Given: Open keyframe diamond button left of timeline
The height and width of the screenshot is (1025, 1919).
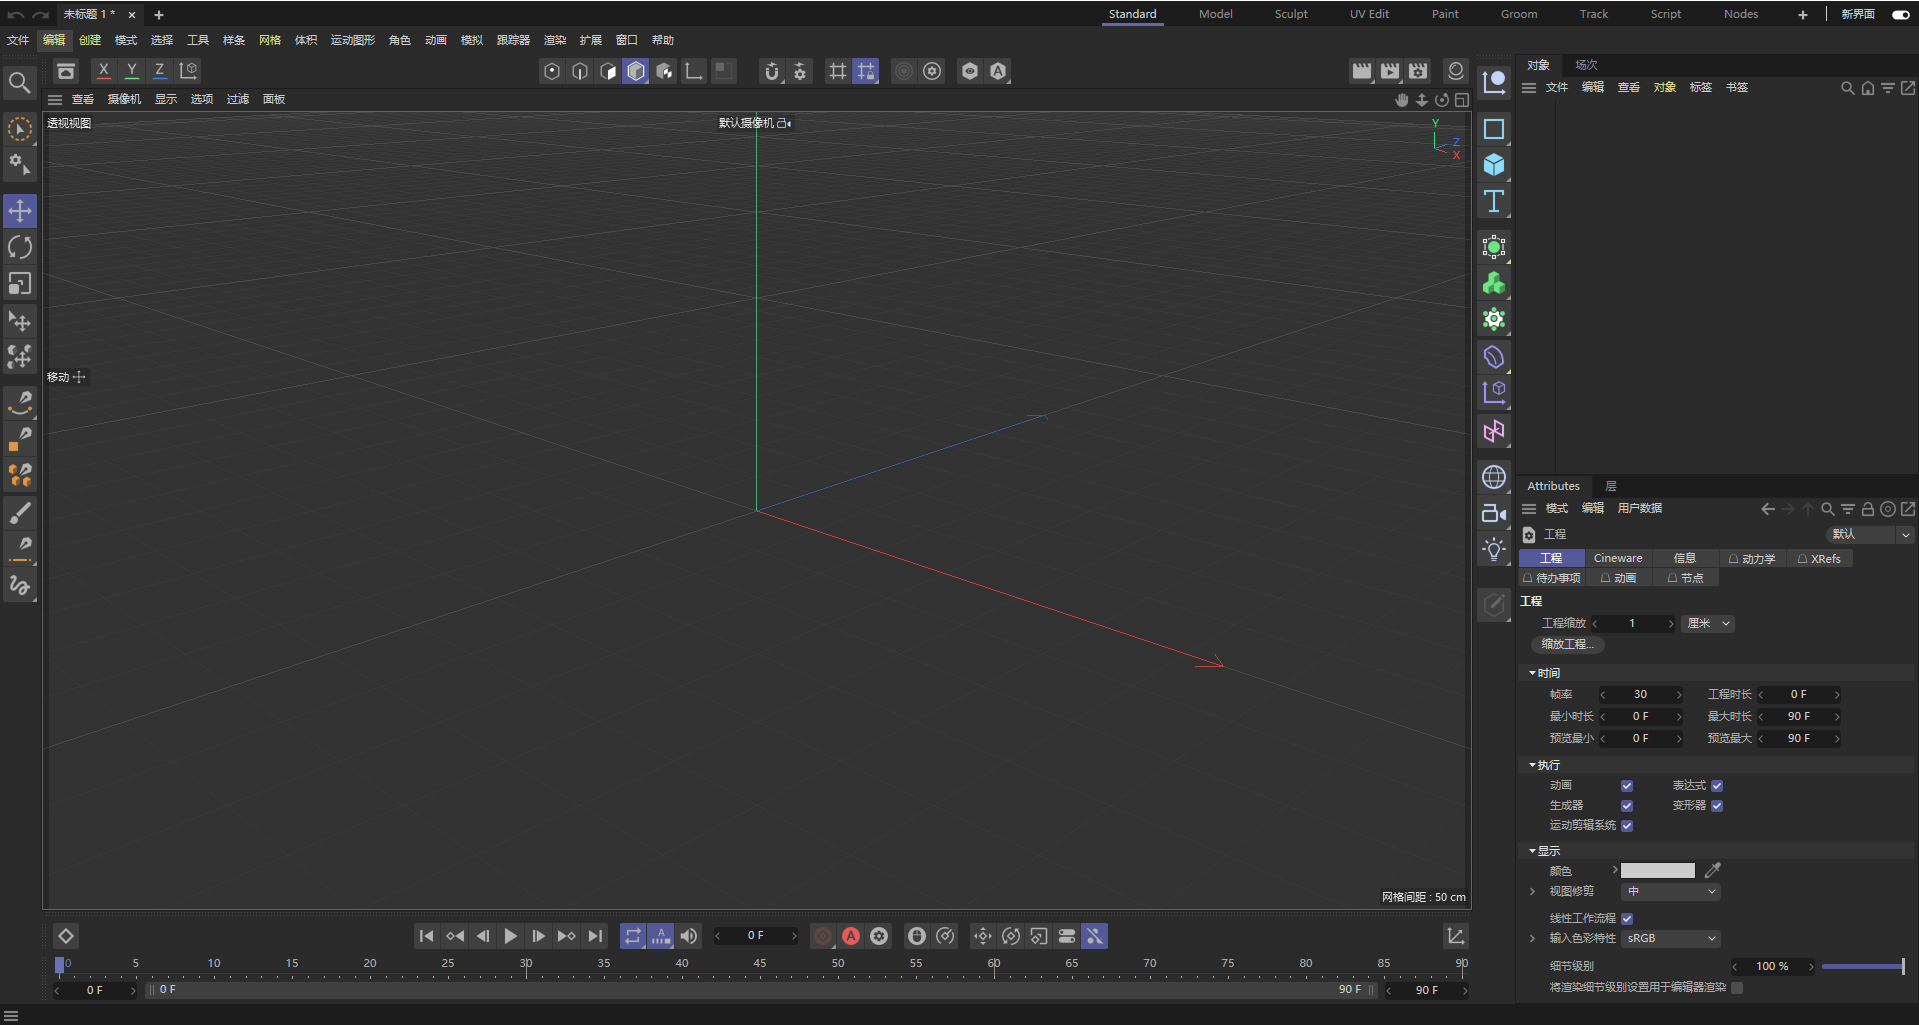Looking at the screenshot, I should pyautogui.click(x=66, y=936).
